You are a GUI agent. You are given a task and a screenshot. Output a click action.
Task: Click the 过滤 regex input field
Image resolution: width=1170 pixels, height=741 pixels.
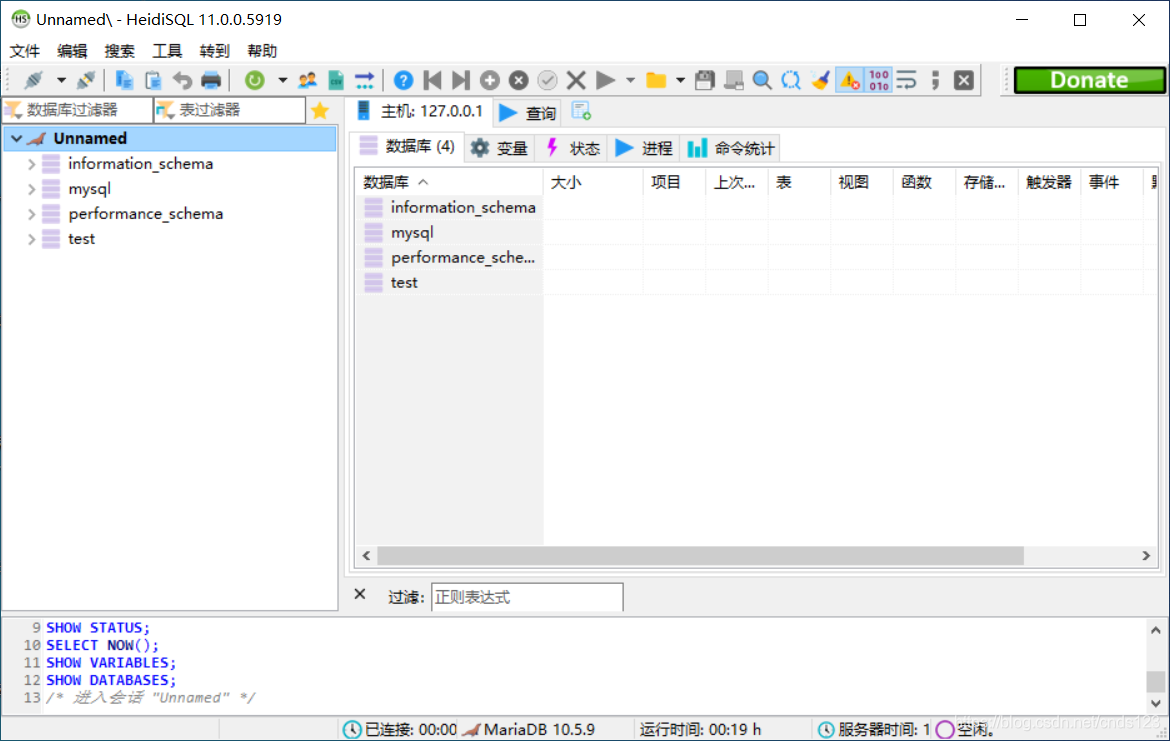click(527, 597)
